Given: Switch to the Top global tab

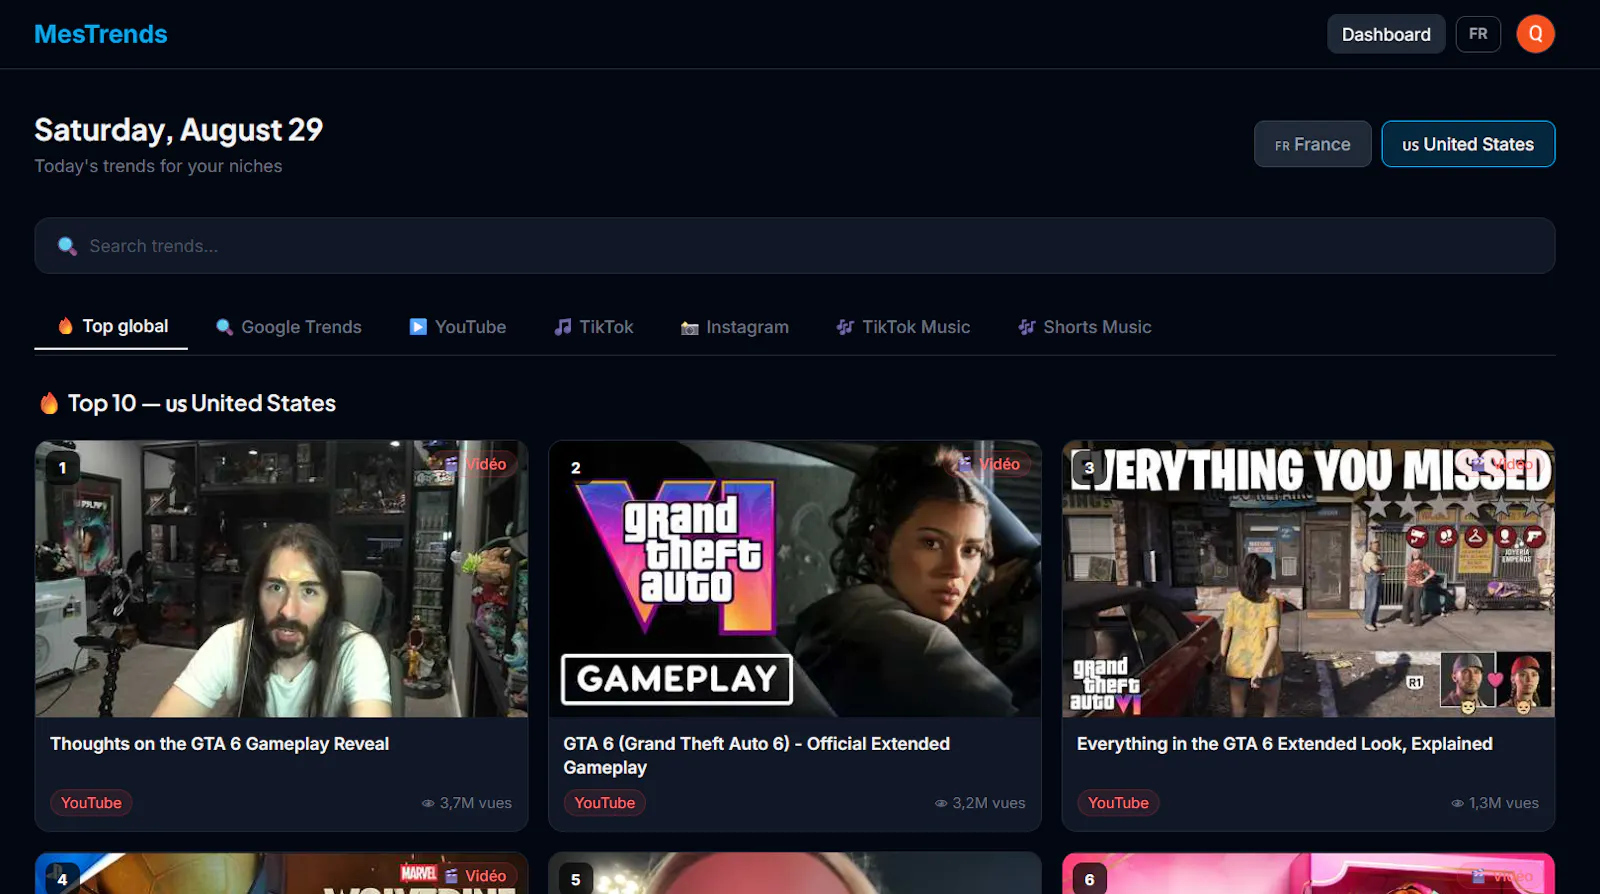Looking at the screenshot, I should click(x=111, y=326).
